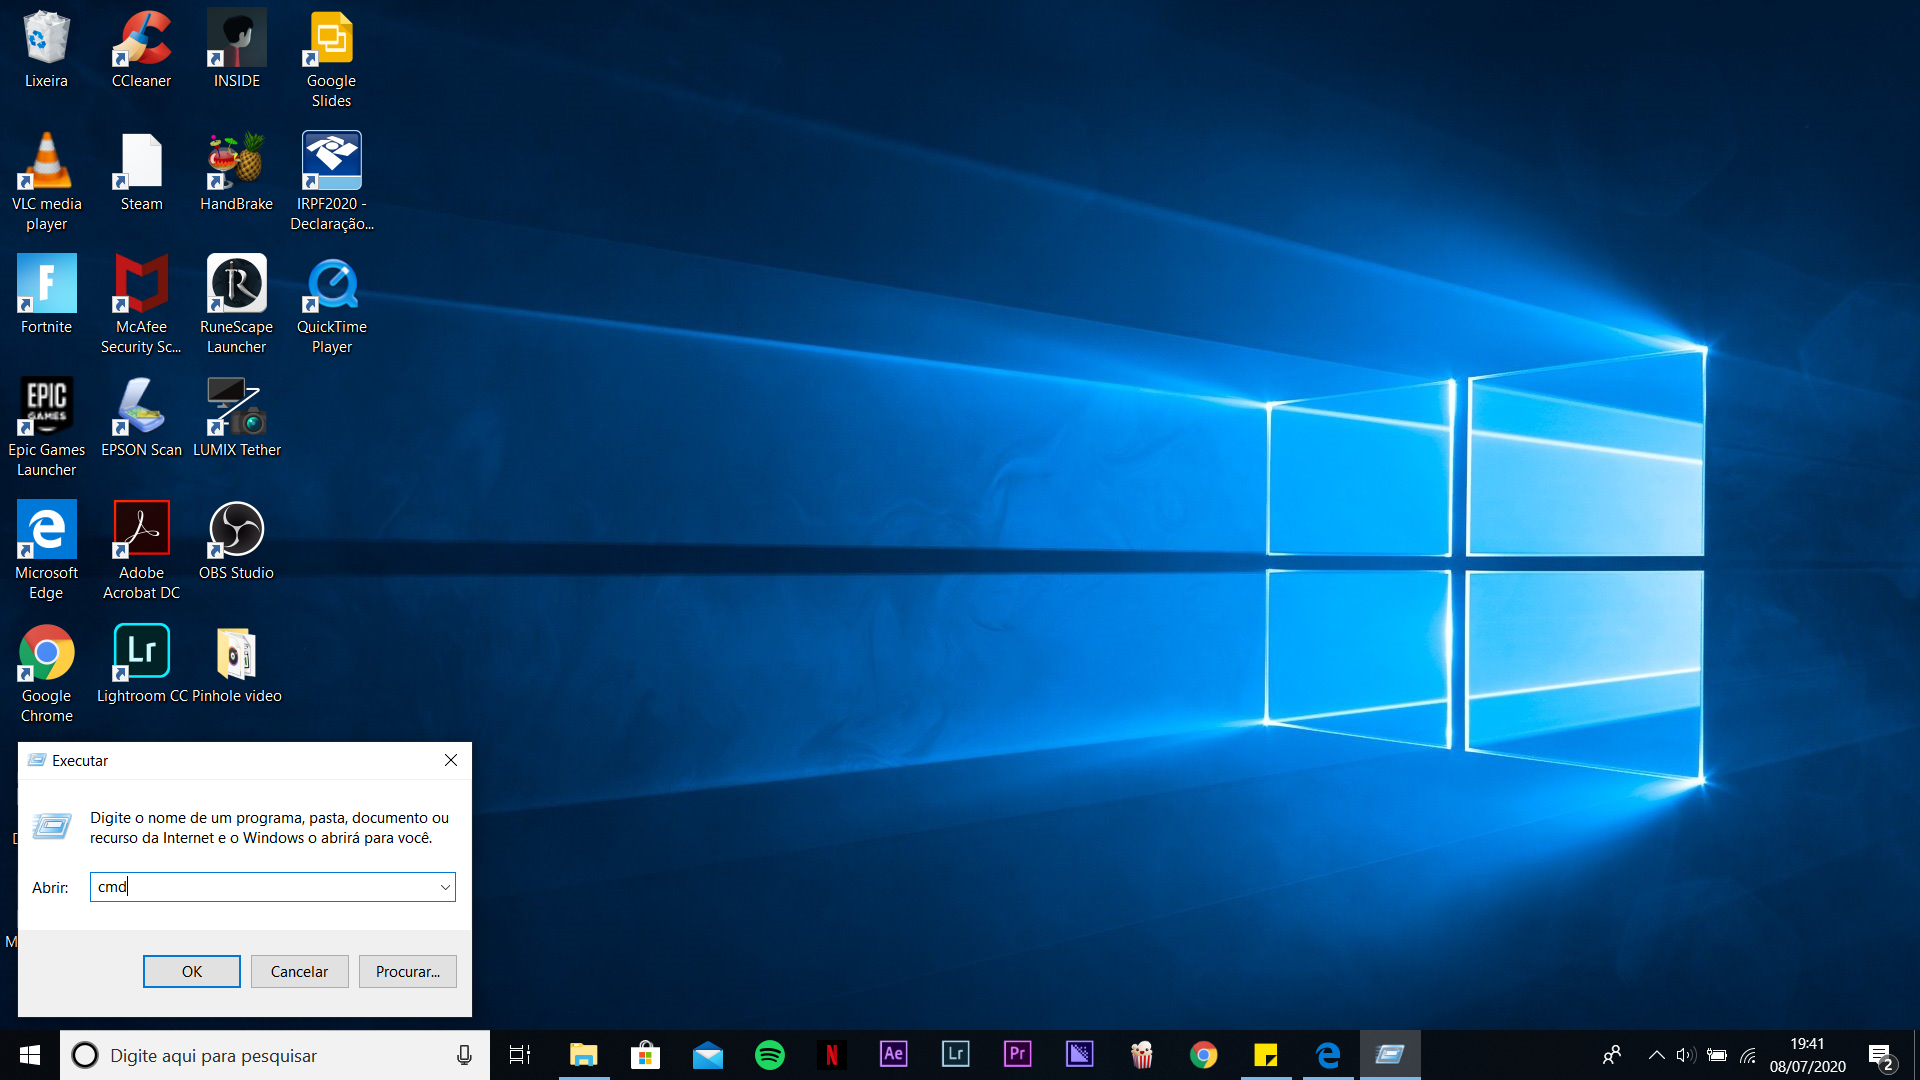
Task: Open Sticky Notes from the taskbar
Action: pos(1266,1055)
